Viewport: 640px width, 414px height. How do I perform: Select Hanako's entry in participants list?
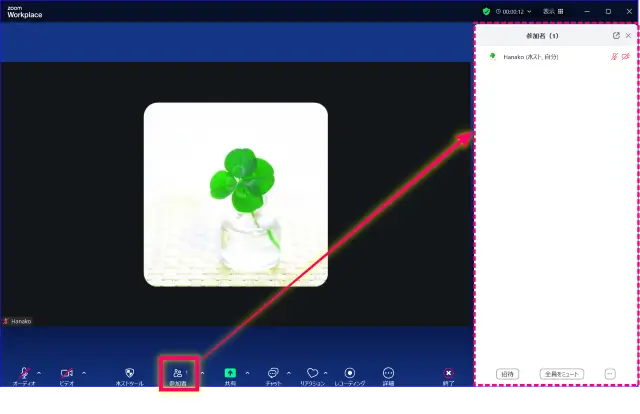540,57
